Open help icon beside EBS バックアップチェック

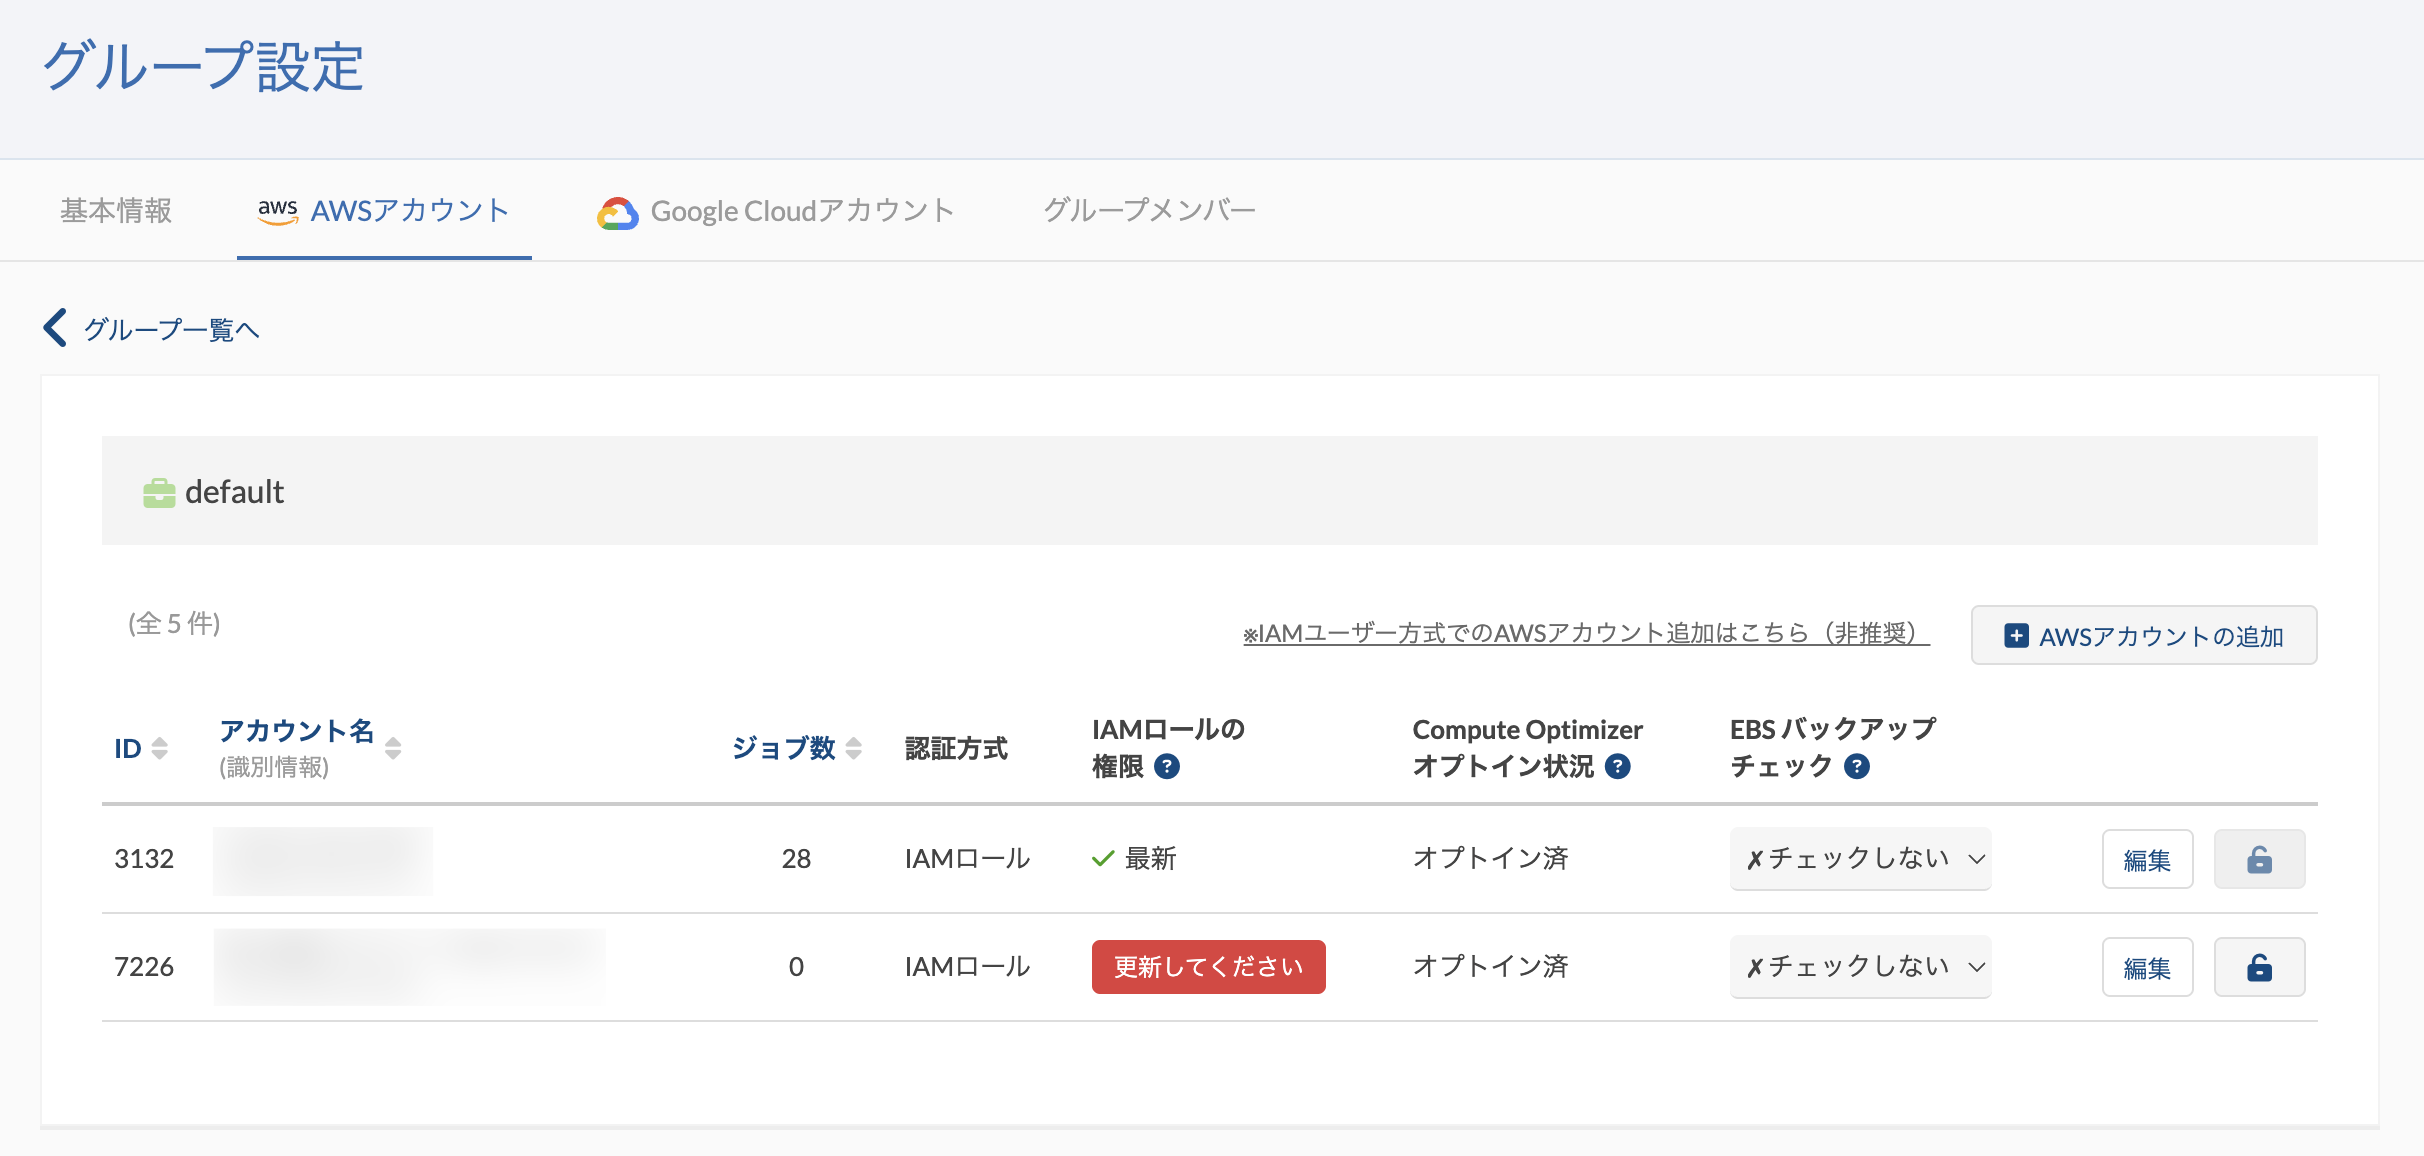coord(1857,767)
